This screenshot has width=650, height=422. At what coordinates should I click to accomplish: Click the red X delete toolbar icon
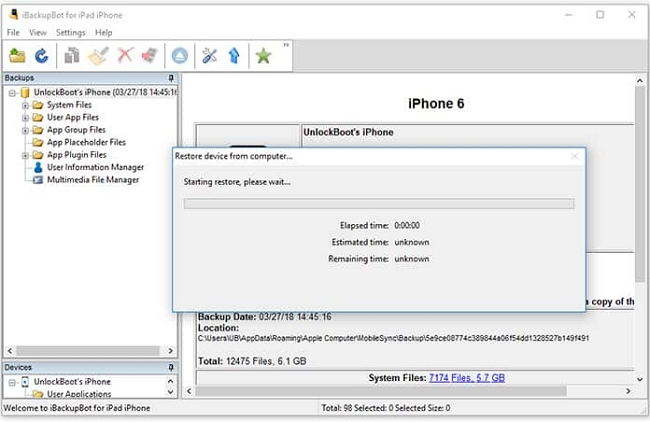(125, 55)
